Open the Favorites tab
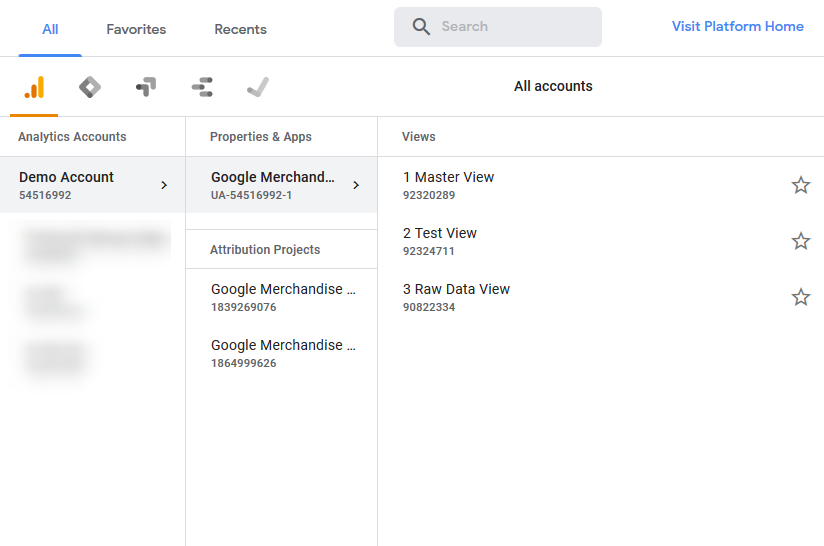 136,29
